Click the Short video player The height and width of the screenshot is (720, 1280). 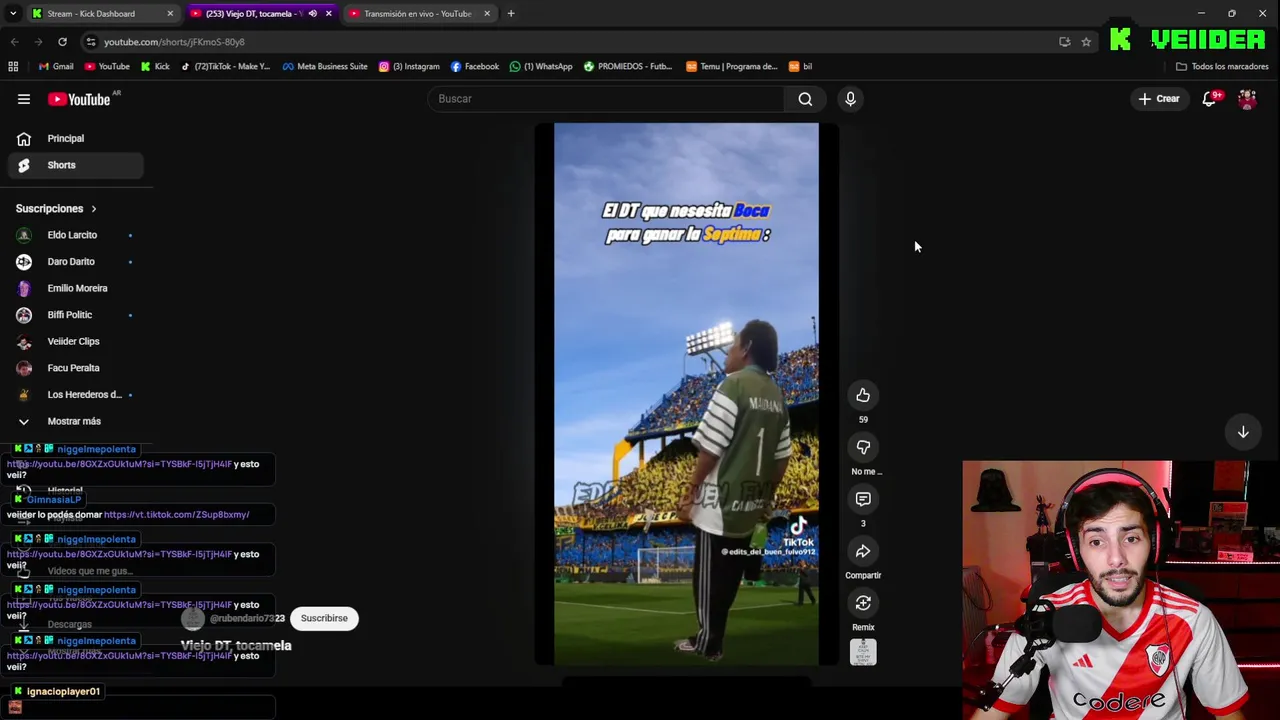pos(686,394)
